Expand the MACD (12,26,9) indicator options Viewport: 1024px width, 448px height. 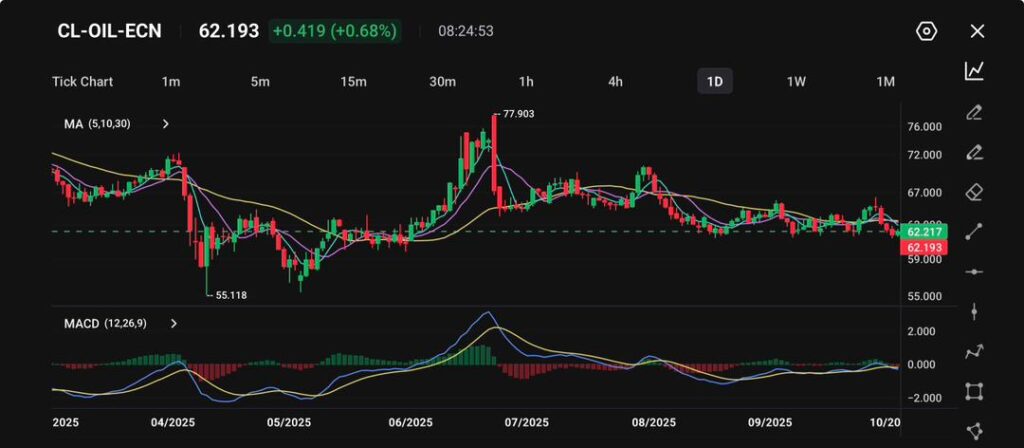(174, 324)
